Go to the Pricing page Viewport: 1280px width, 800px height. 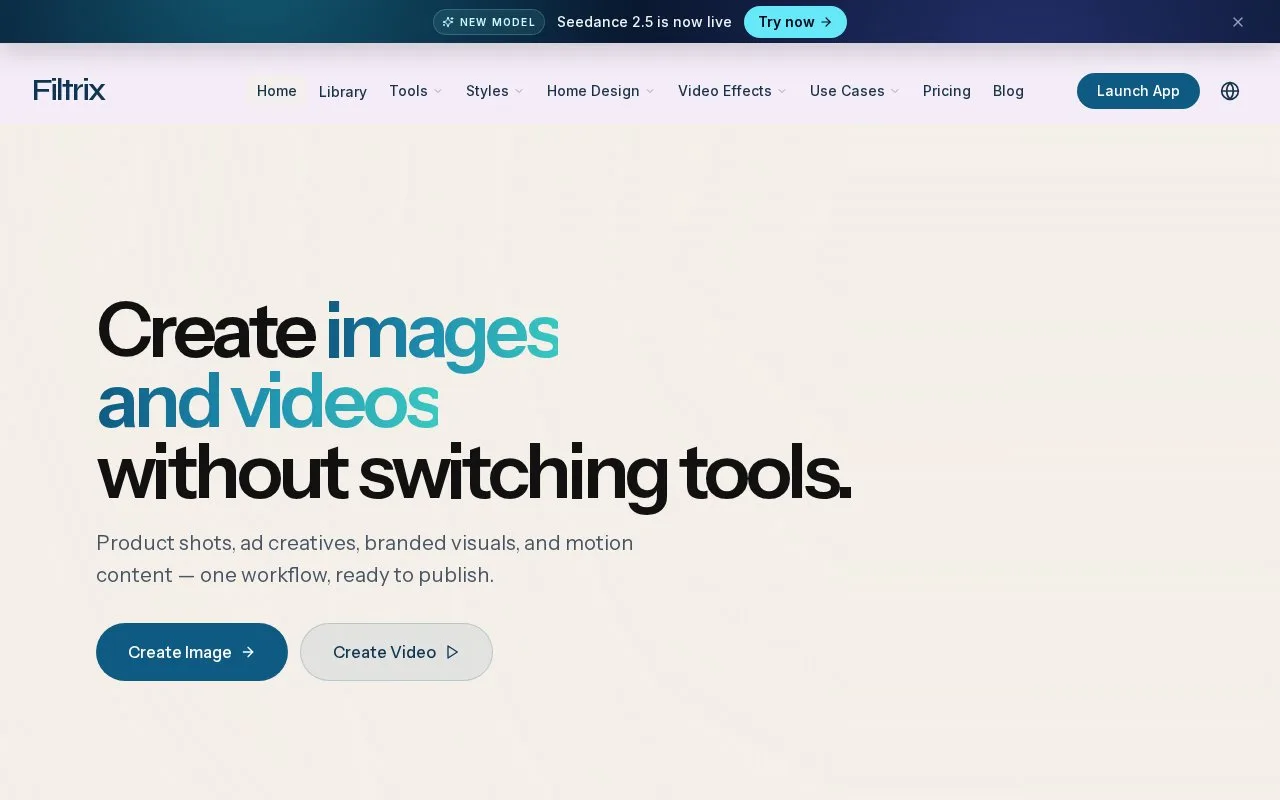click(x=947, y=91)
